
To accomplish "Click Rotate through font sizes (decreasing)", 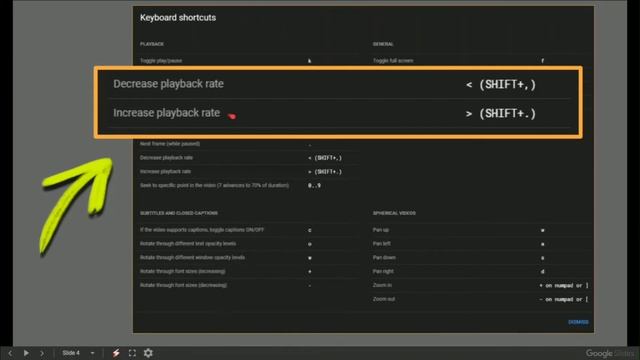I will pyautogui.click(x=183, y=285).
